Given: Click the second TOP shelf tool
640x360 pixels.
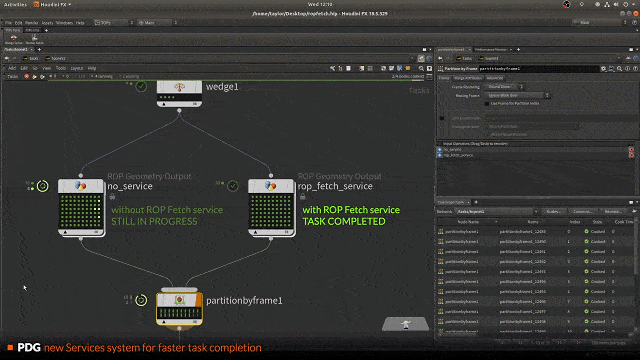Looking at the screenshot, I should [x=34, y=39].
